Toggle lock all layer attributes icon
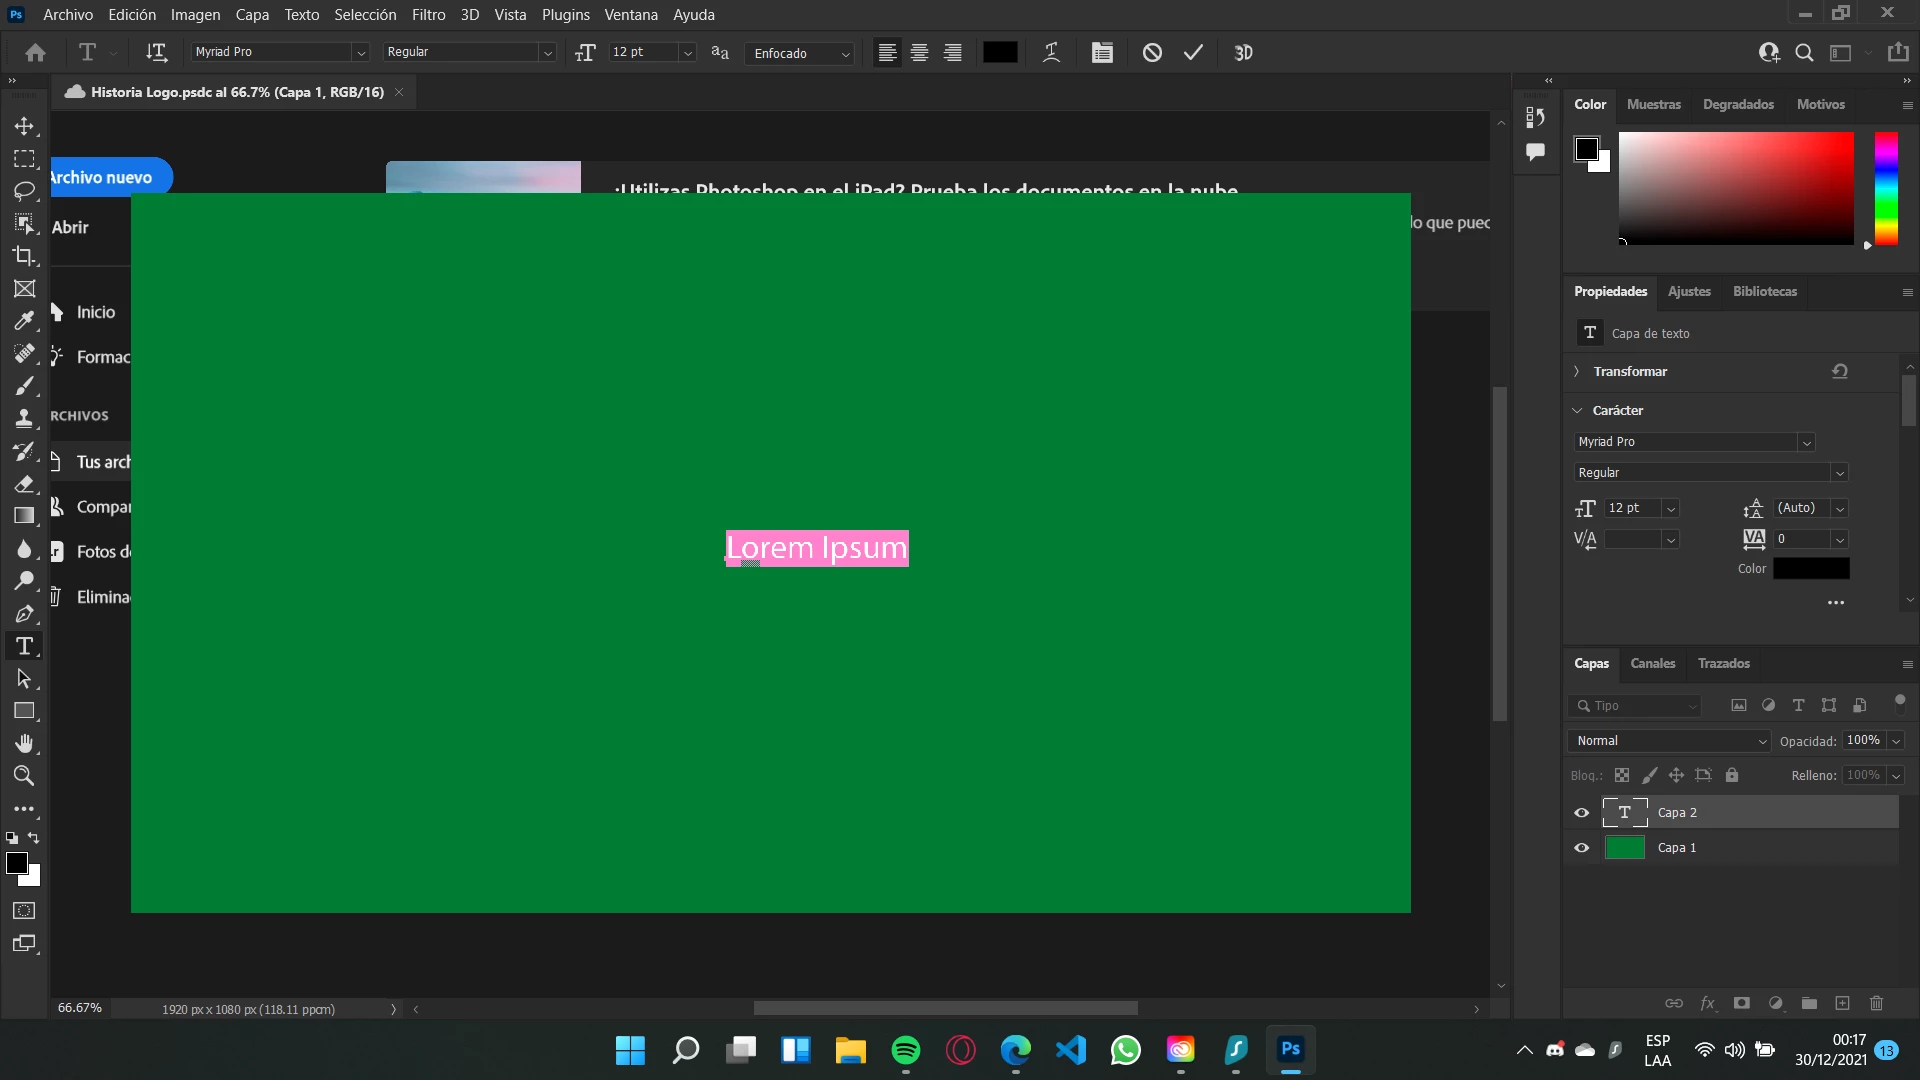The image size is (1920, 1080). (x=1732, y=775)
